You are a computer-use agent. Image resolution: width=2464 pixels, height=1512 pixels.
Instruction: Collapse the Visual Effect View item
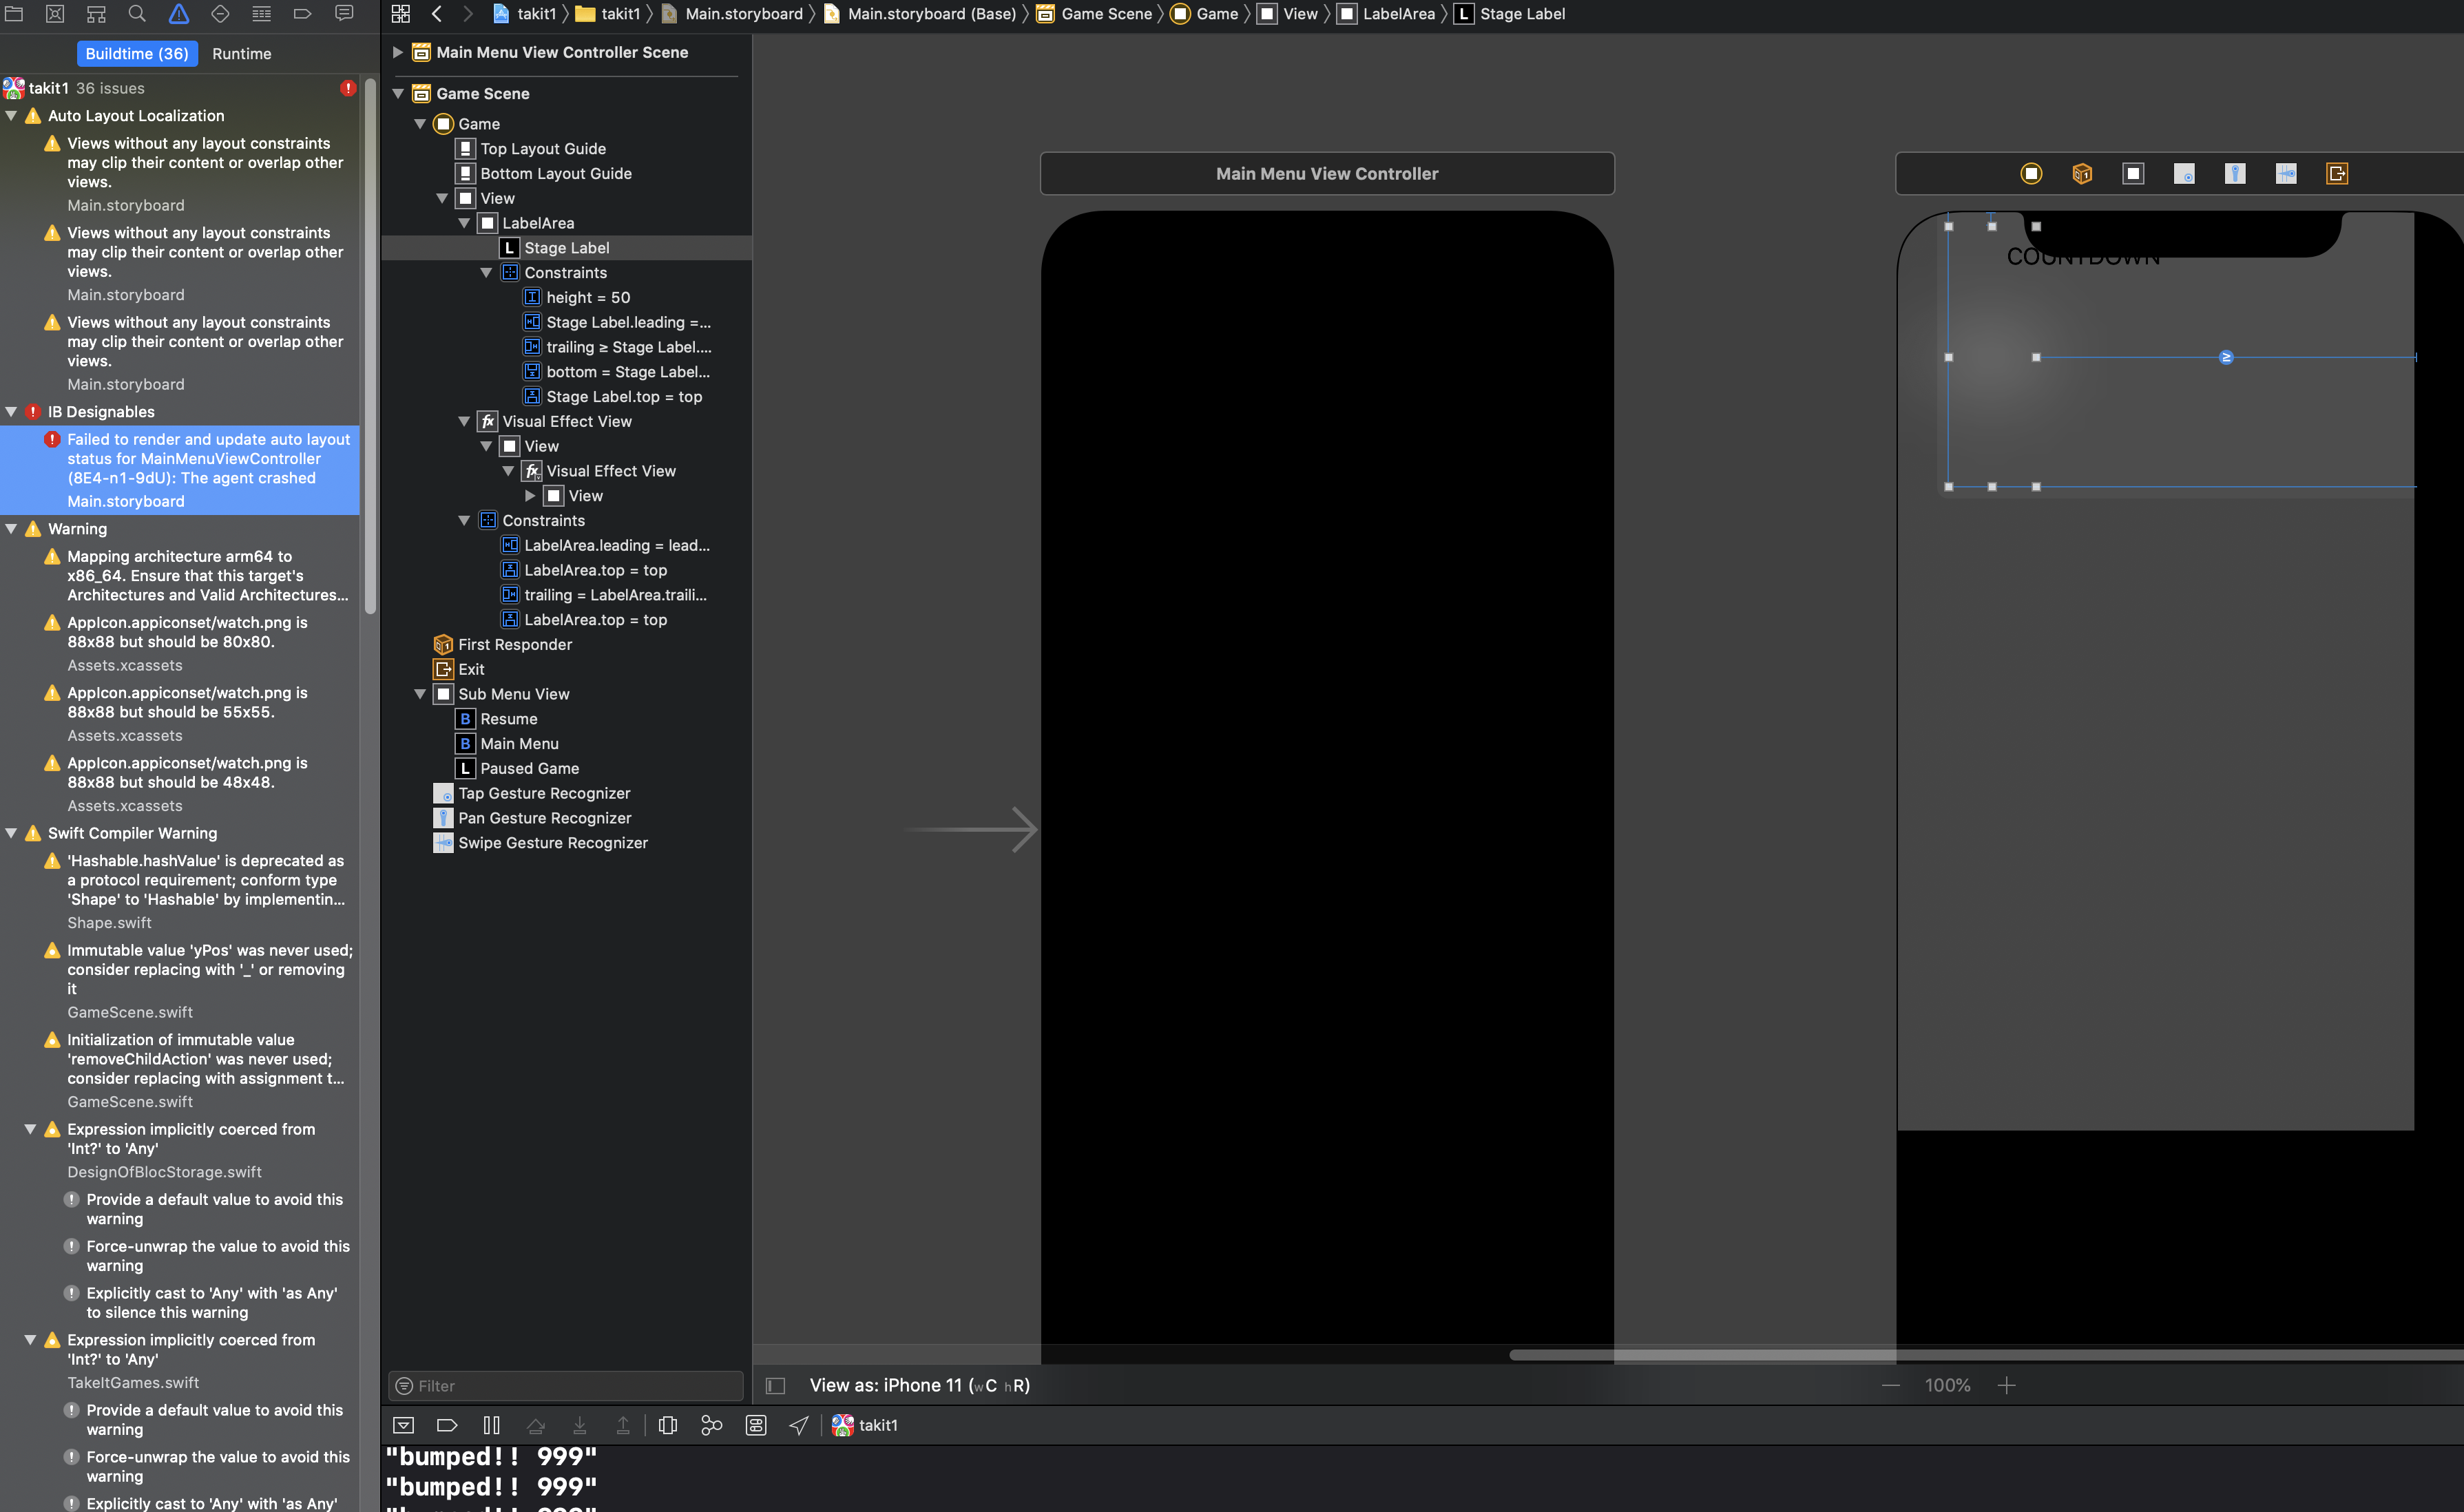click(464, 421)
